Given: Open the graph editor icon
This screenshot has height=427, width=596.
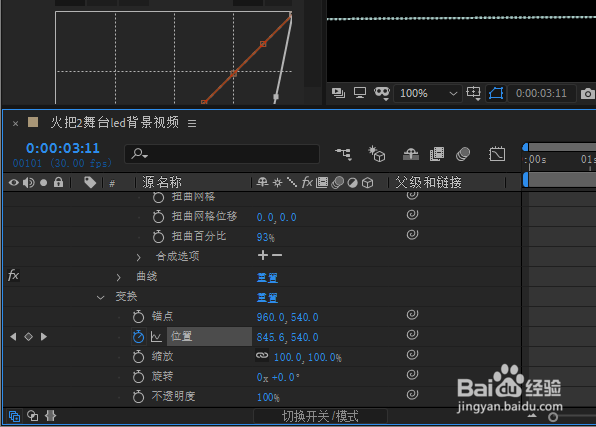Looking at the screenshot, I should point(497,154).
